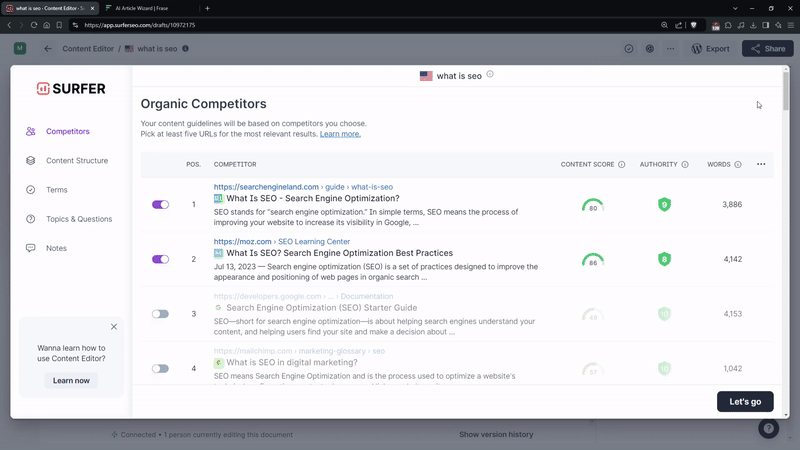This screenshot has height=450, width=800.
Task: Click the Terms checkmark icon
Action: coord(31,190)
